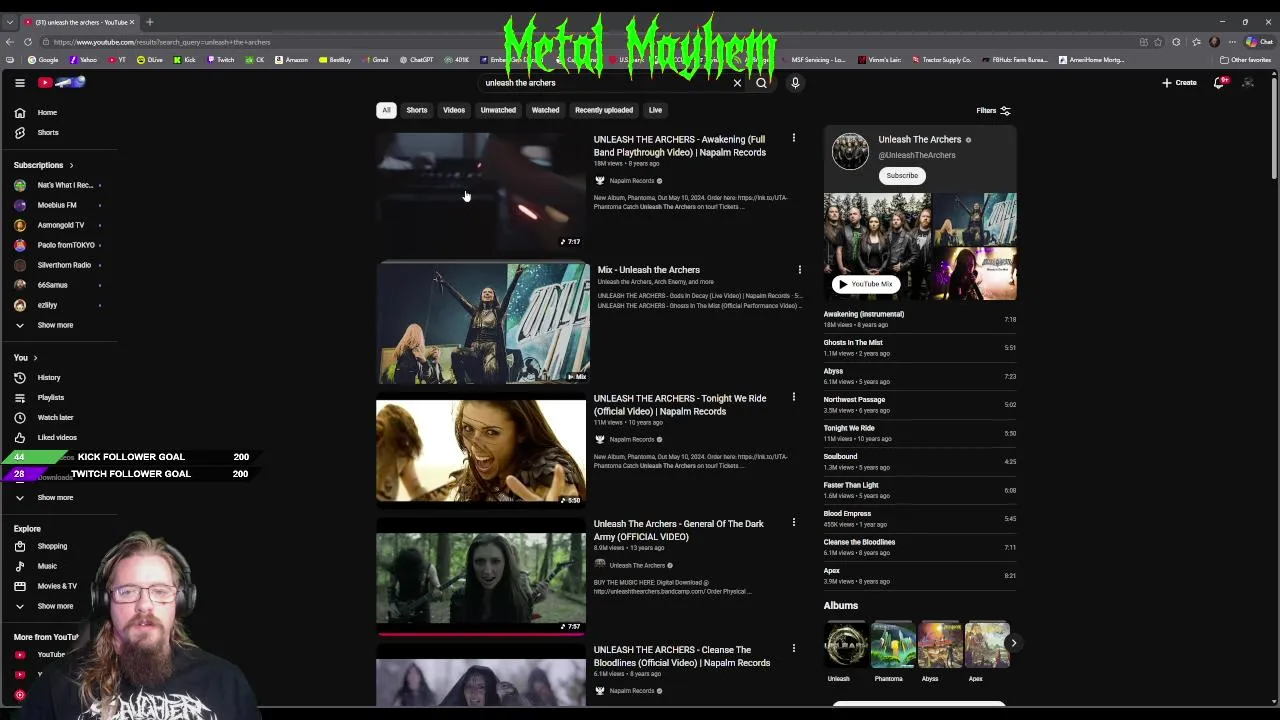Open more options for Mix result

[x=799, y=270]
